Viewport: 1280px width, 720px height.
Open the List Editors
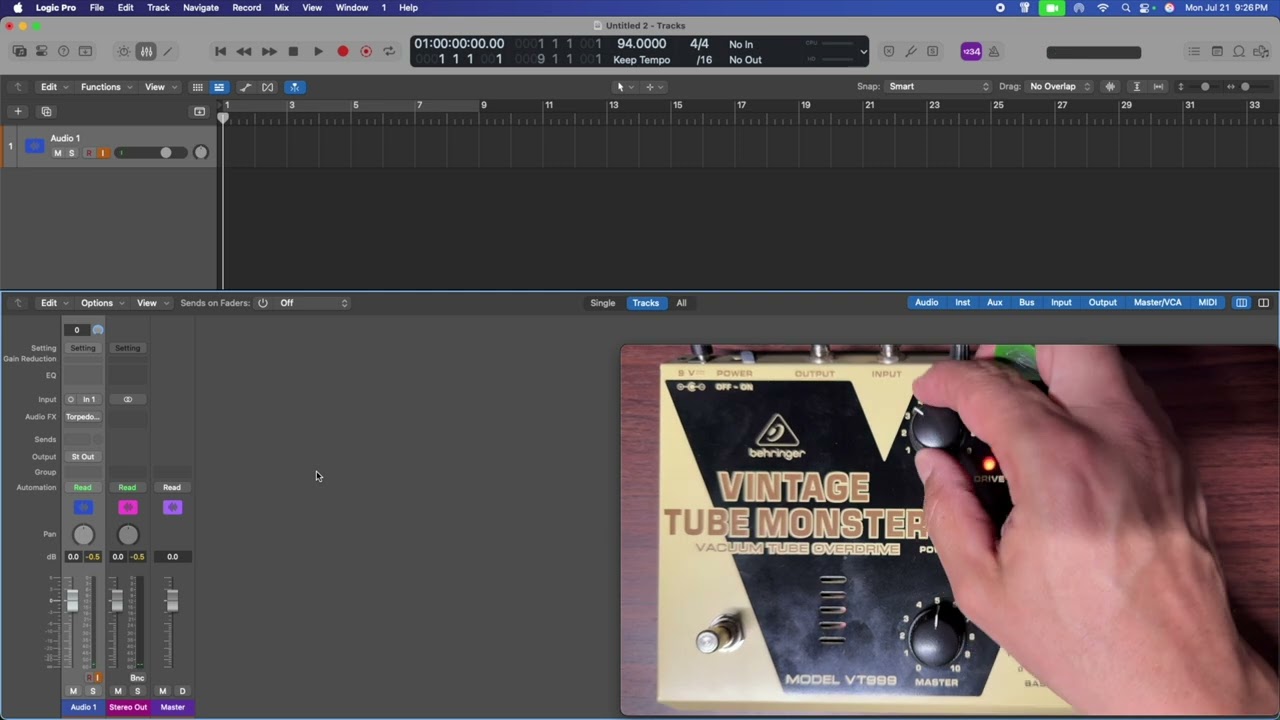[x=1194, y=51]
